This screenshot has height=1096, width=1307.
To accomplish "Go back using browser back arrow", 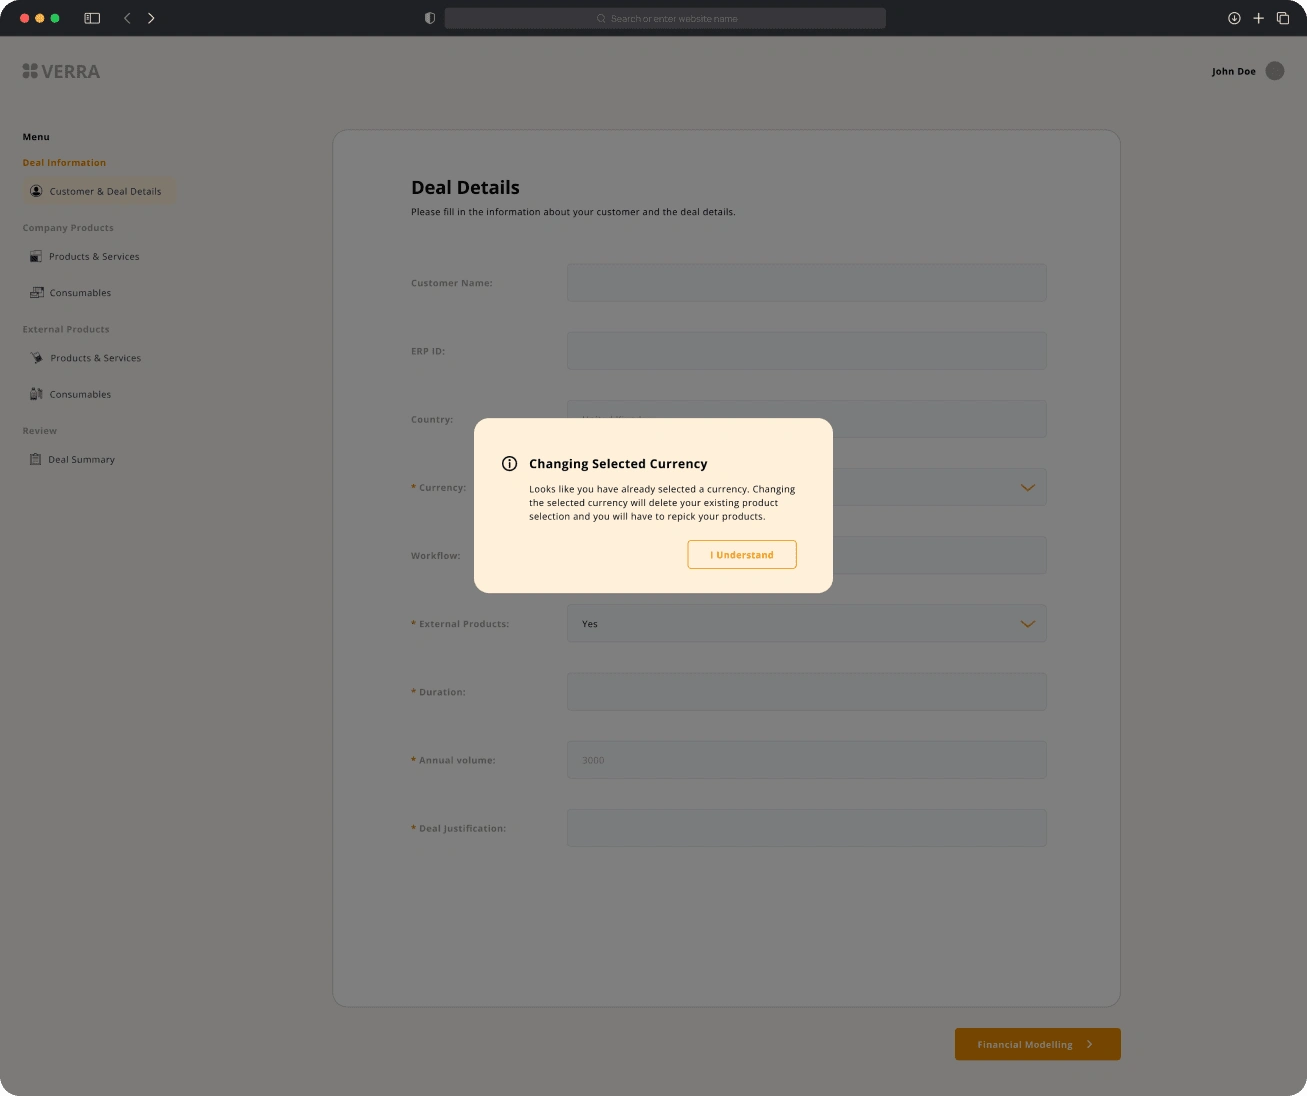I will click(x=127, y=18).
